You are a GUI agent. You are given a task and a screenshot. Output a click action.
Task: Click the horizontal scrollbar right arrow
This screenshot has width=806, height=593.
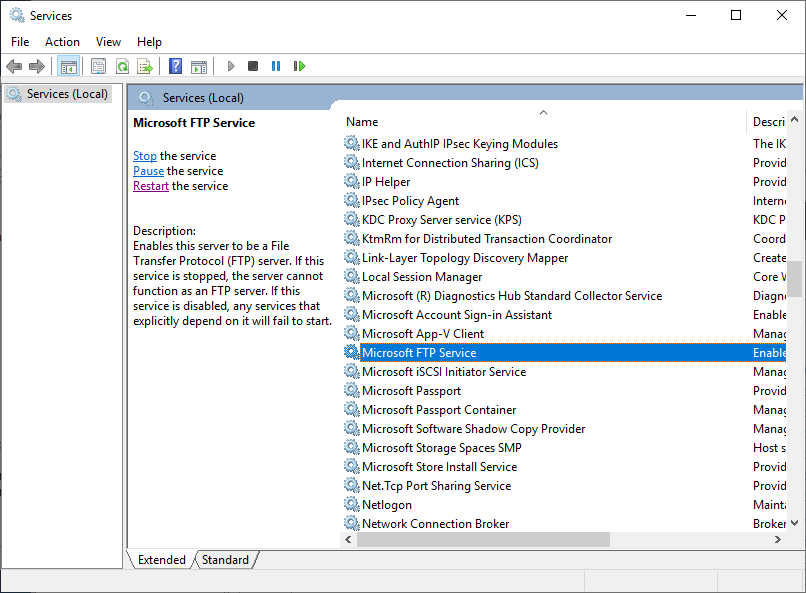coord(778,540)
